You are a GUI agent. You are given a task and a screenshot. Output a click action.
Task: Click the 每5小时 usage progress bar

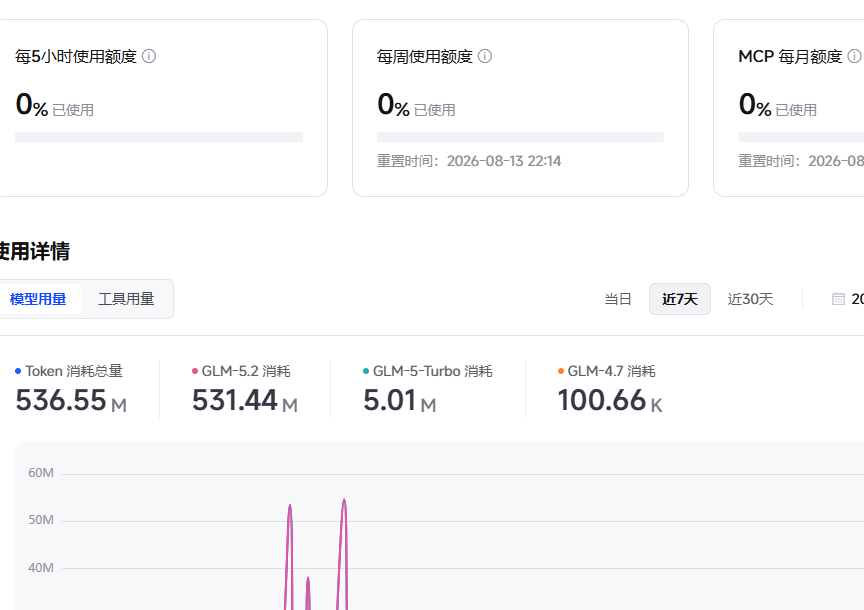point(159,137)
